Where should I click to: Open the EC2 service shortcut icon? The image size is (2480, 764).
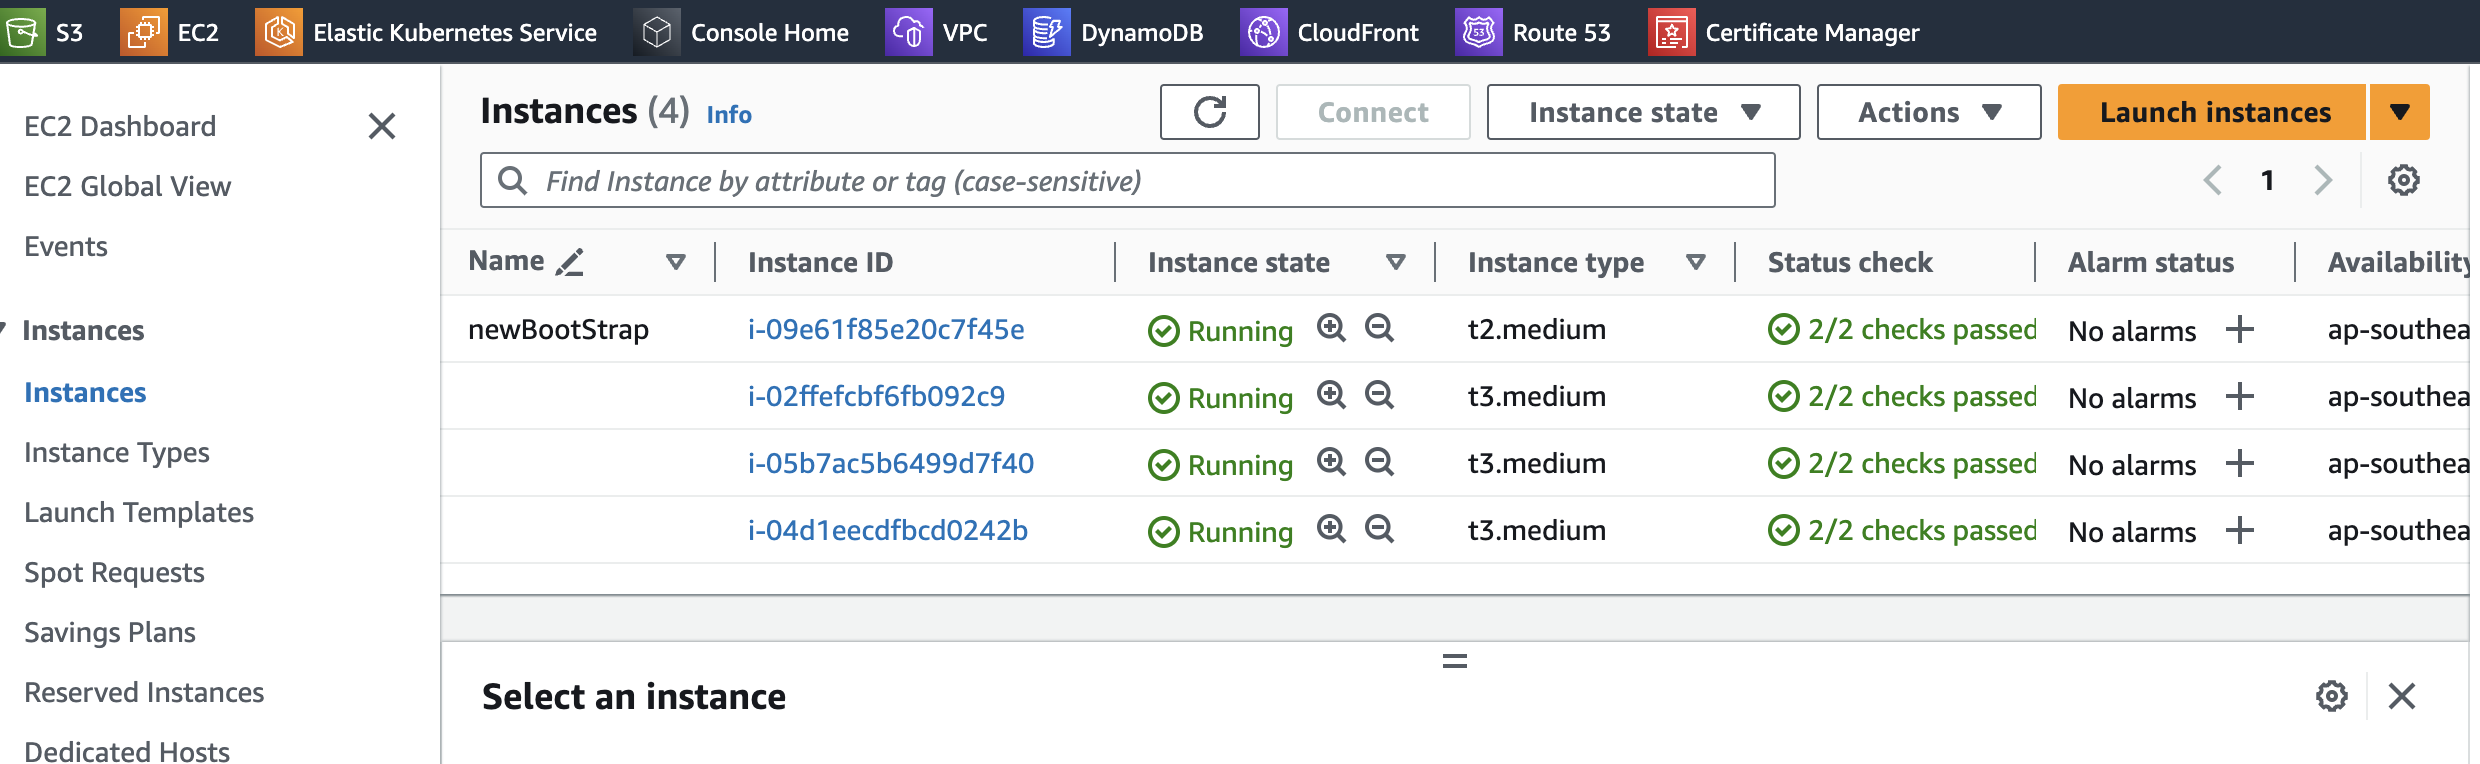144,32
